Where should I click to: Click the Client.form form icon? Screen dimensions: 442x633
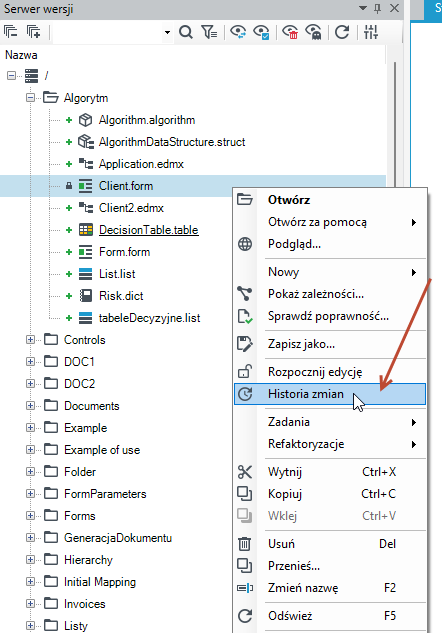(x=86, y=186)
